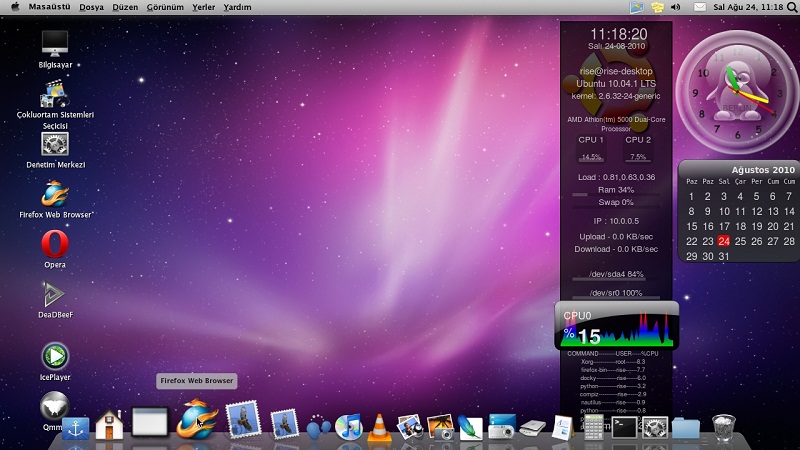This screenshot has width=800, height=450.
Task: Click the VLC cone icon in dock
Action: [379, 427]
